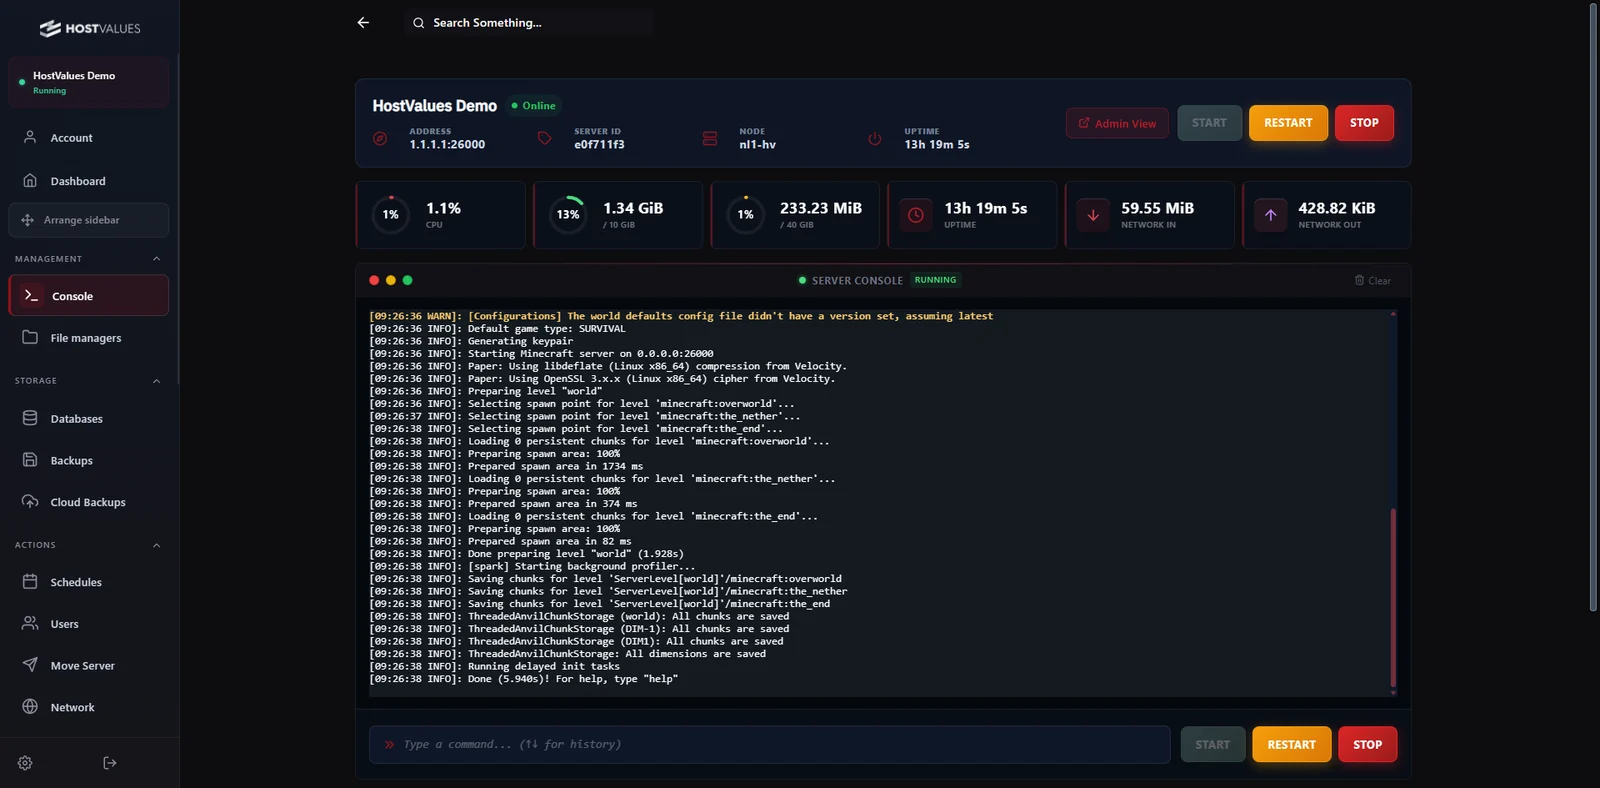Click the CPU usage gauge
Image resolution: width=1600 pixels, height=788 pixels.
391,214
